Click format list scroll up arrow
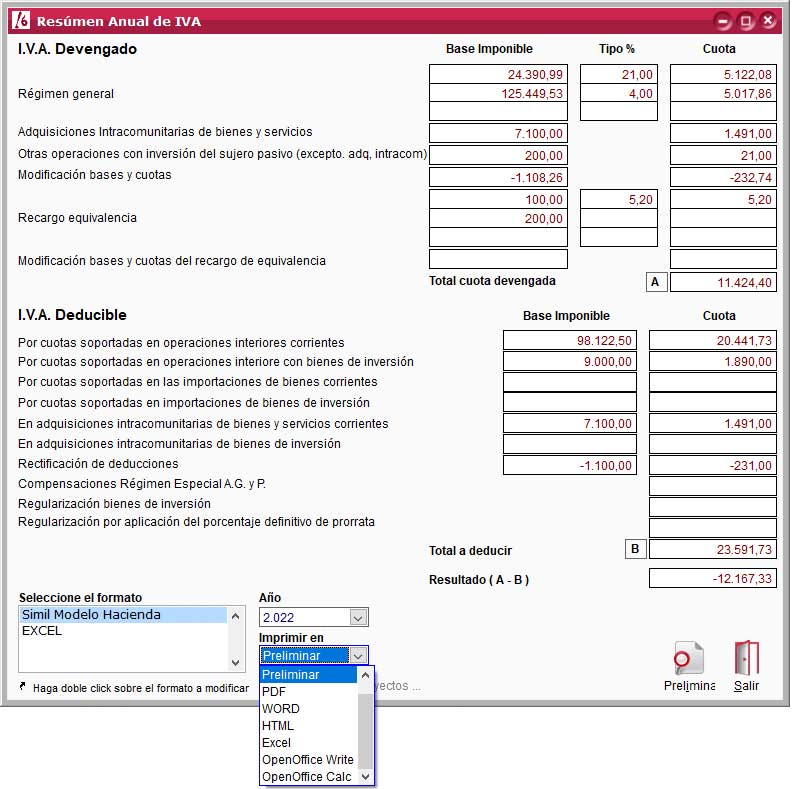This screenshot has height=789, width=792. pos(235,616)
